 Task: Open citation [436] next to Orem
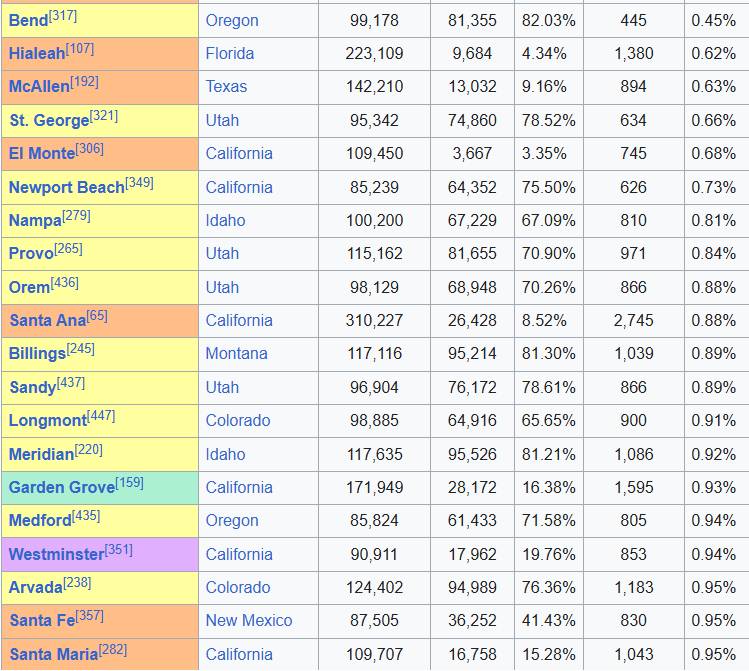pos(64,283)
